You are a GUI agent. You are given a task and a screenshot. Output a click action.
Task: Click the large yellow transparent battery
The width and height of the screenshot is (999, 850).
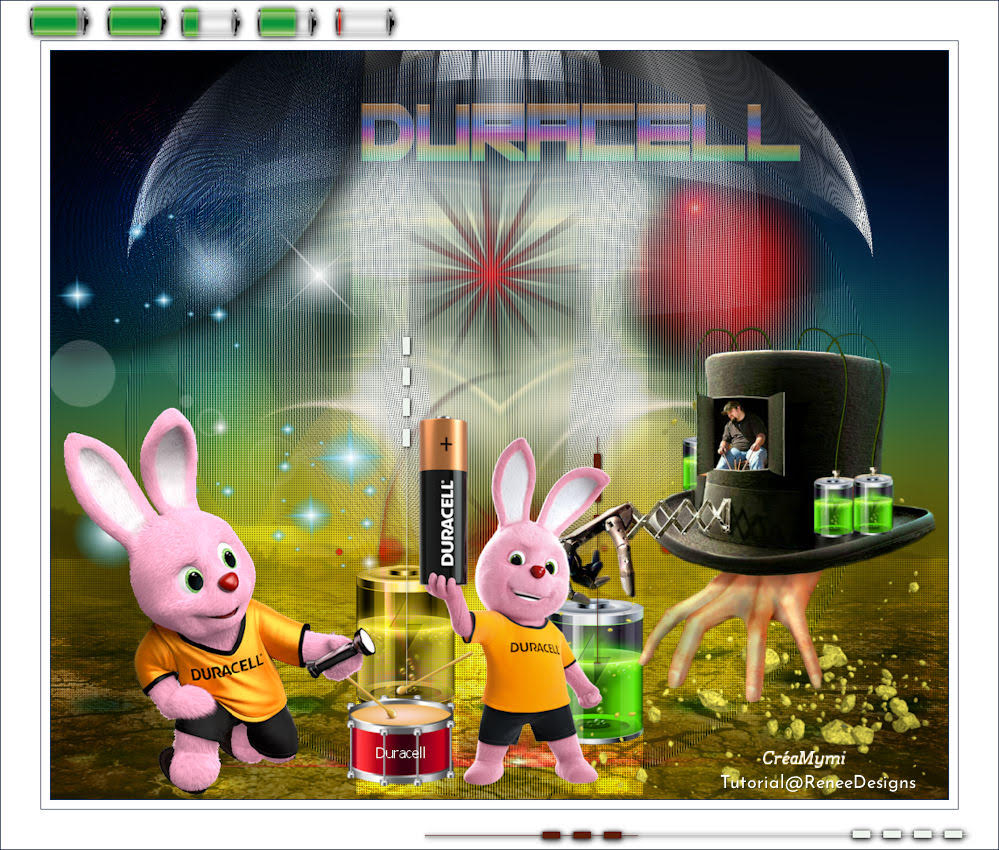coord(403,634)
